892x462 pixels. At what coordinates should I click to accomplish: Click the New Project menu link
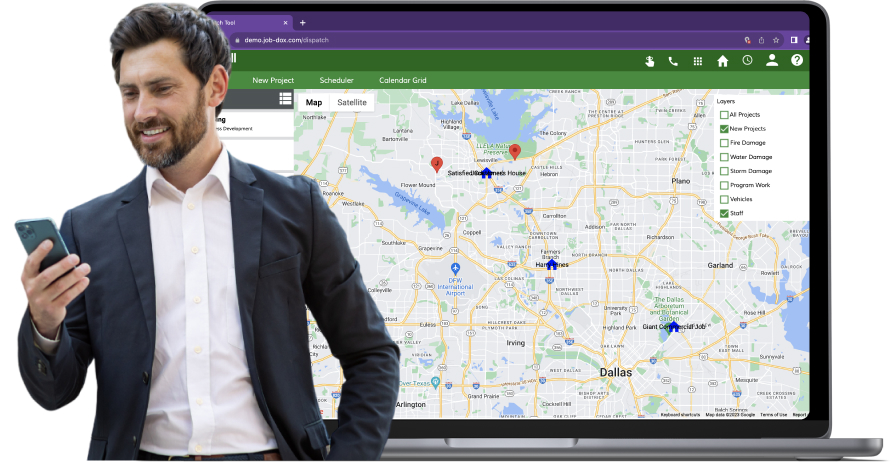point(273,80)
